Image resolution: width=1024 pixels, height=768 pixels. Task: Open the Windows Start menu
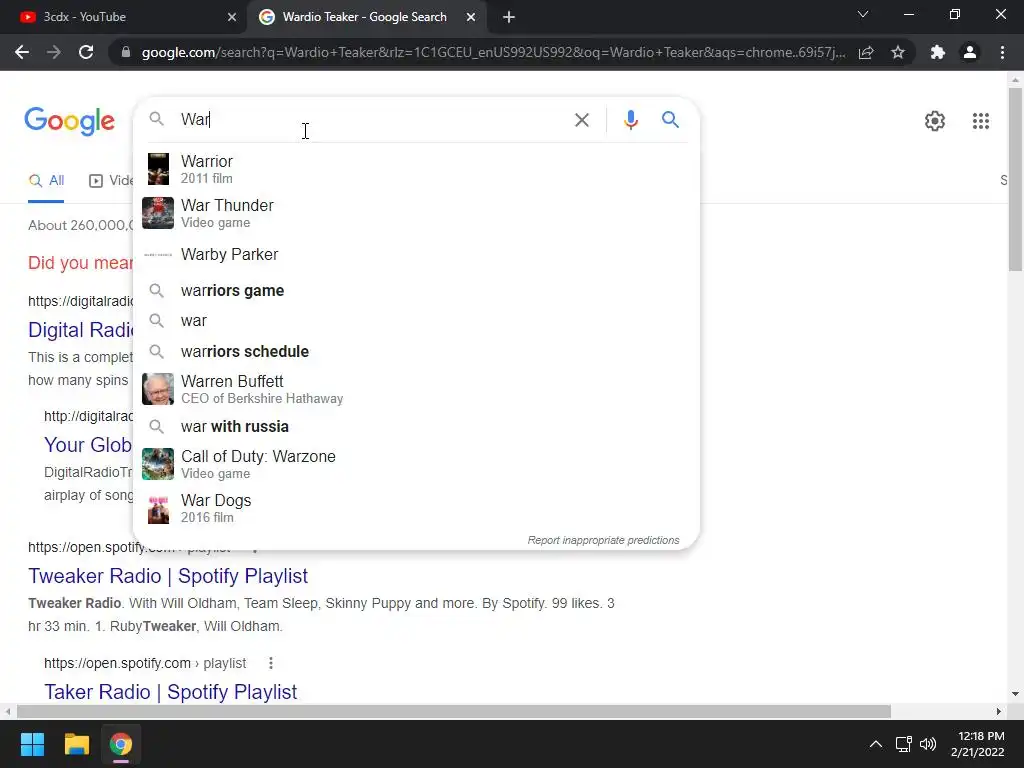coord(32,744)
